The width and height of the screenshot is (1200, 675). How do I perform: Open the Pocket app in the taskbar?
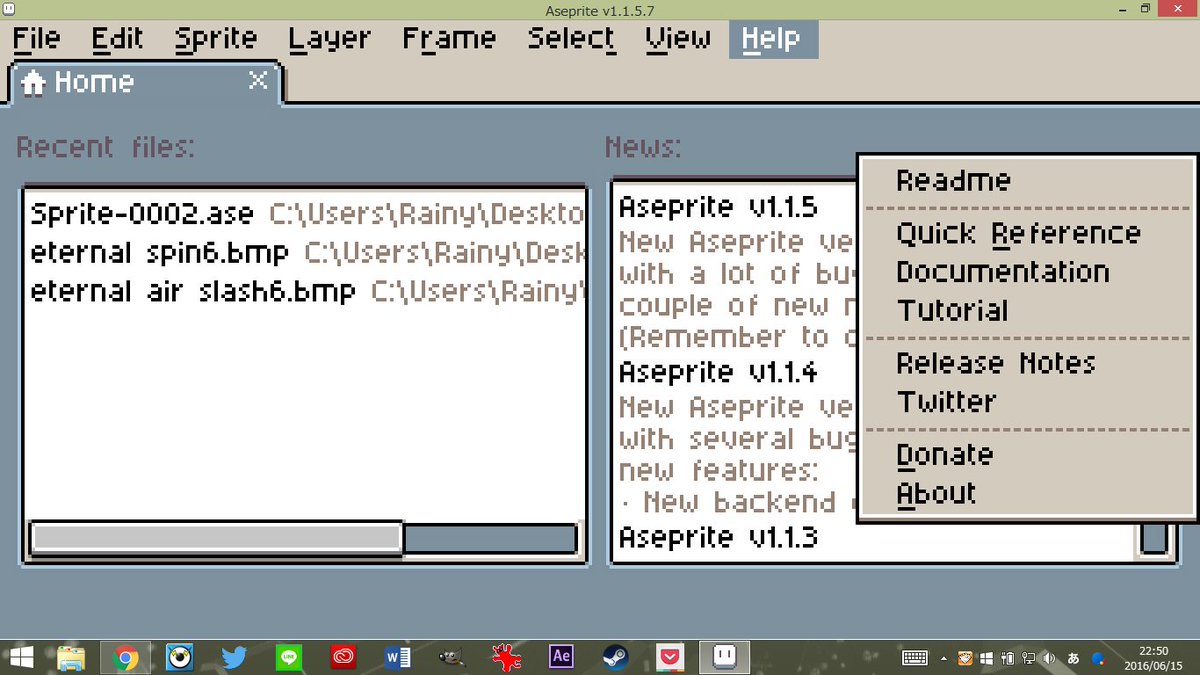(669, 657)
